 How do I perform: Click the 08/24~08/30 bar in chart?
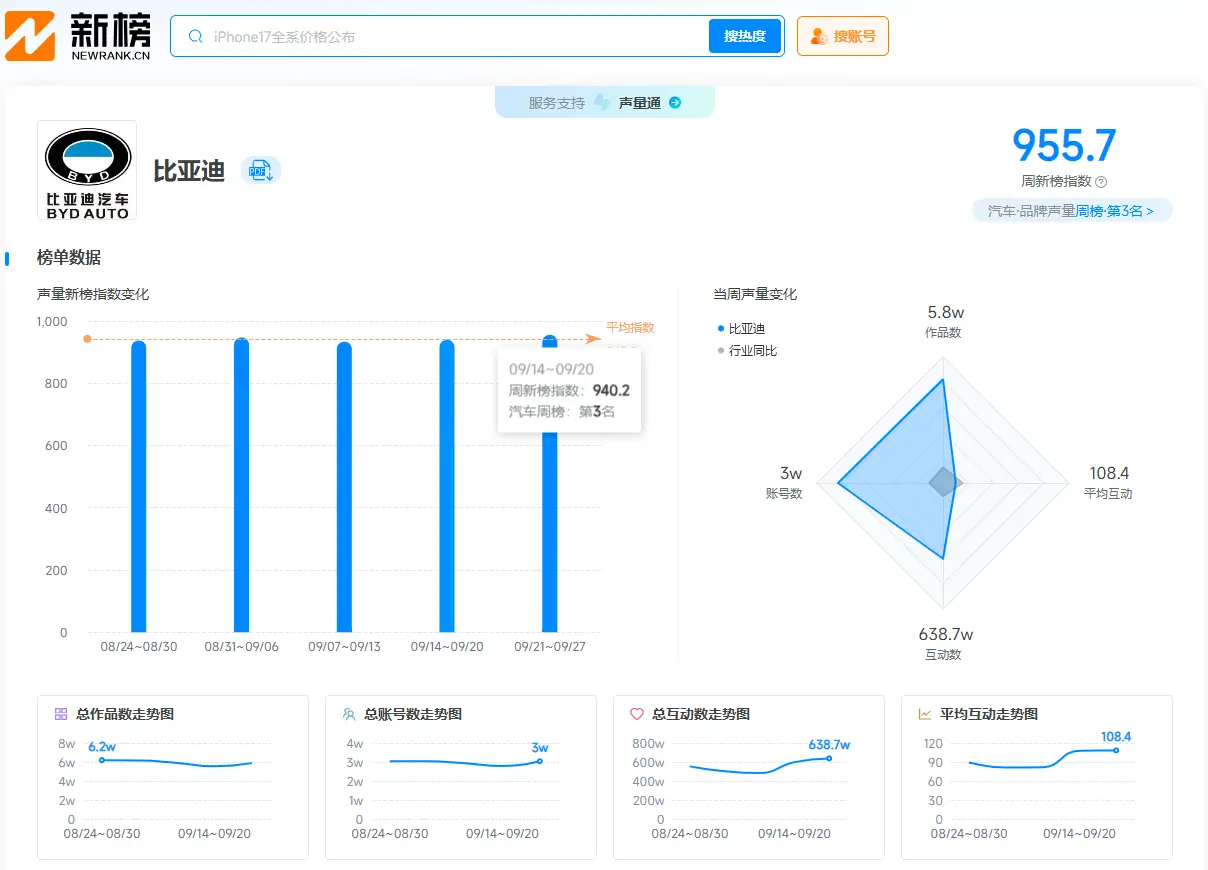click(x=139, y=486)
